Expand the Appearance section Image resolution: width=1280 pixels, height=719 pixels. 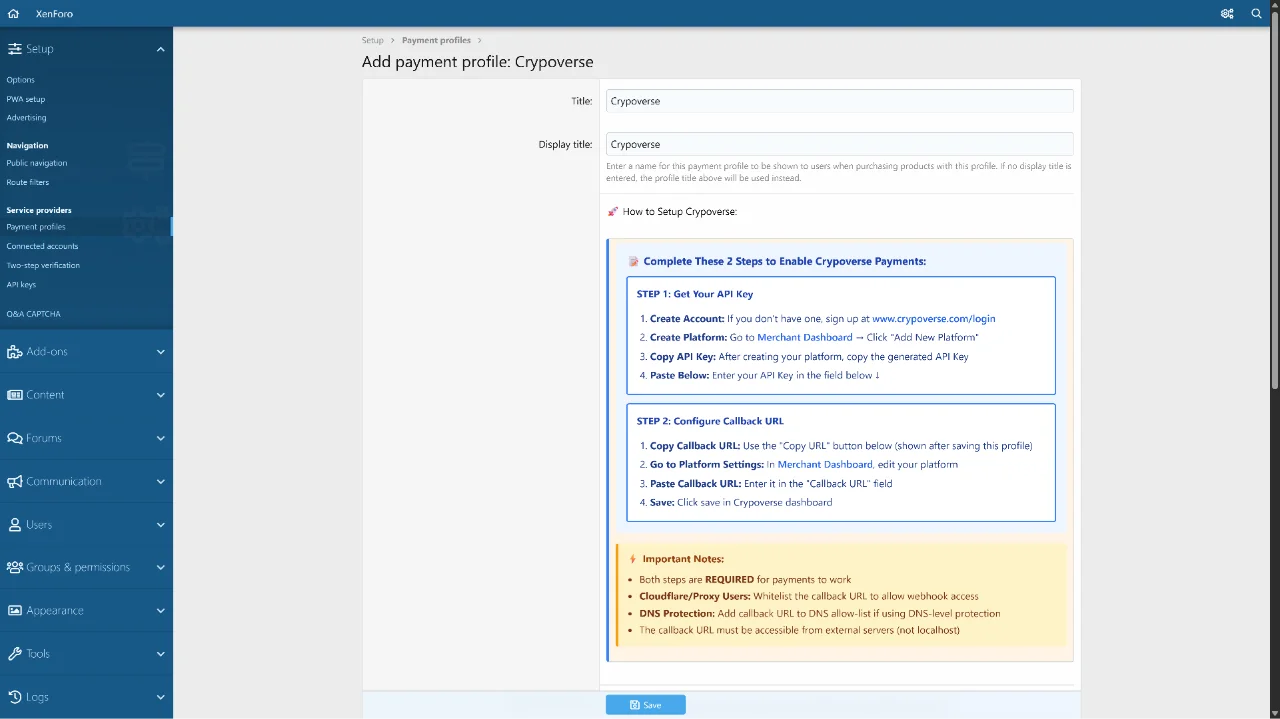160,611
